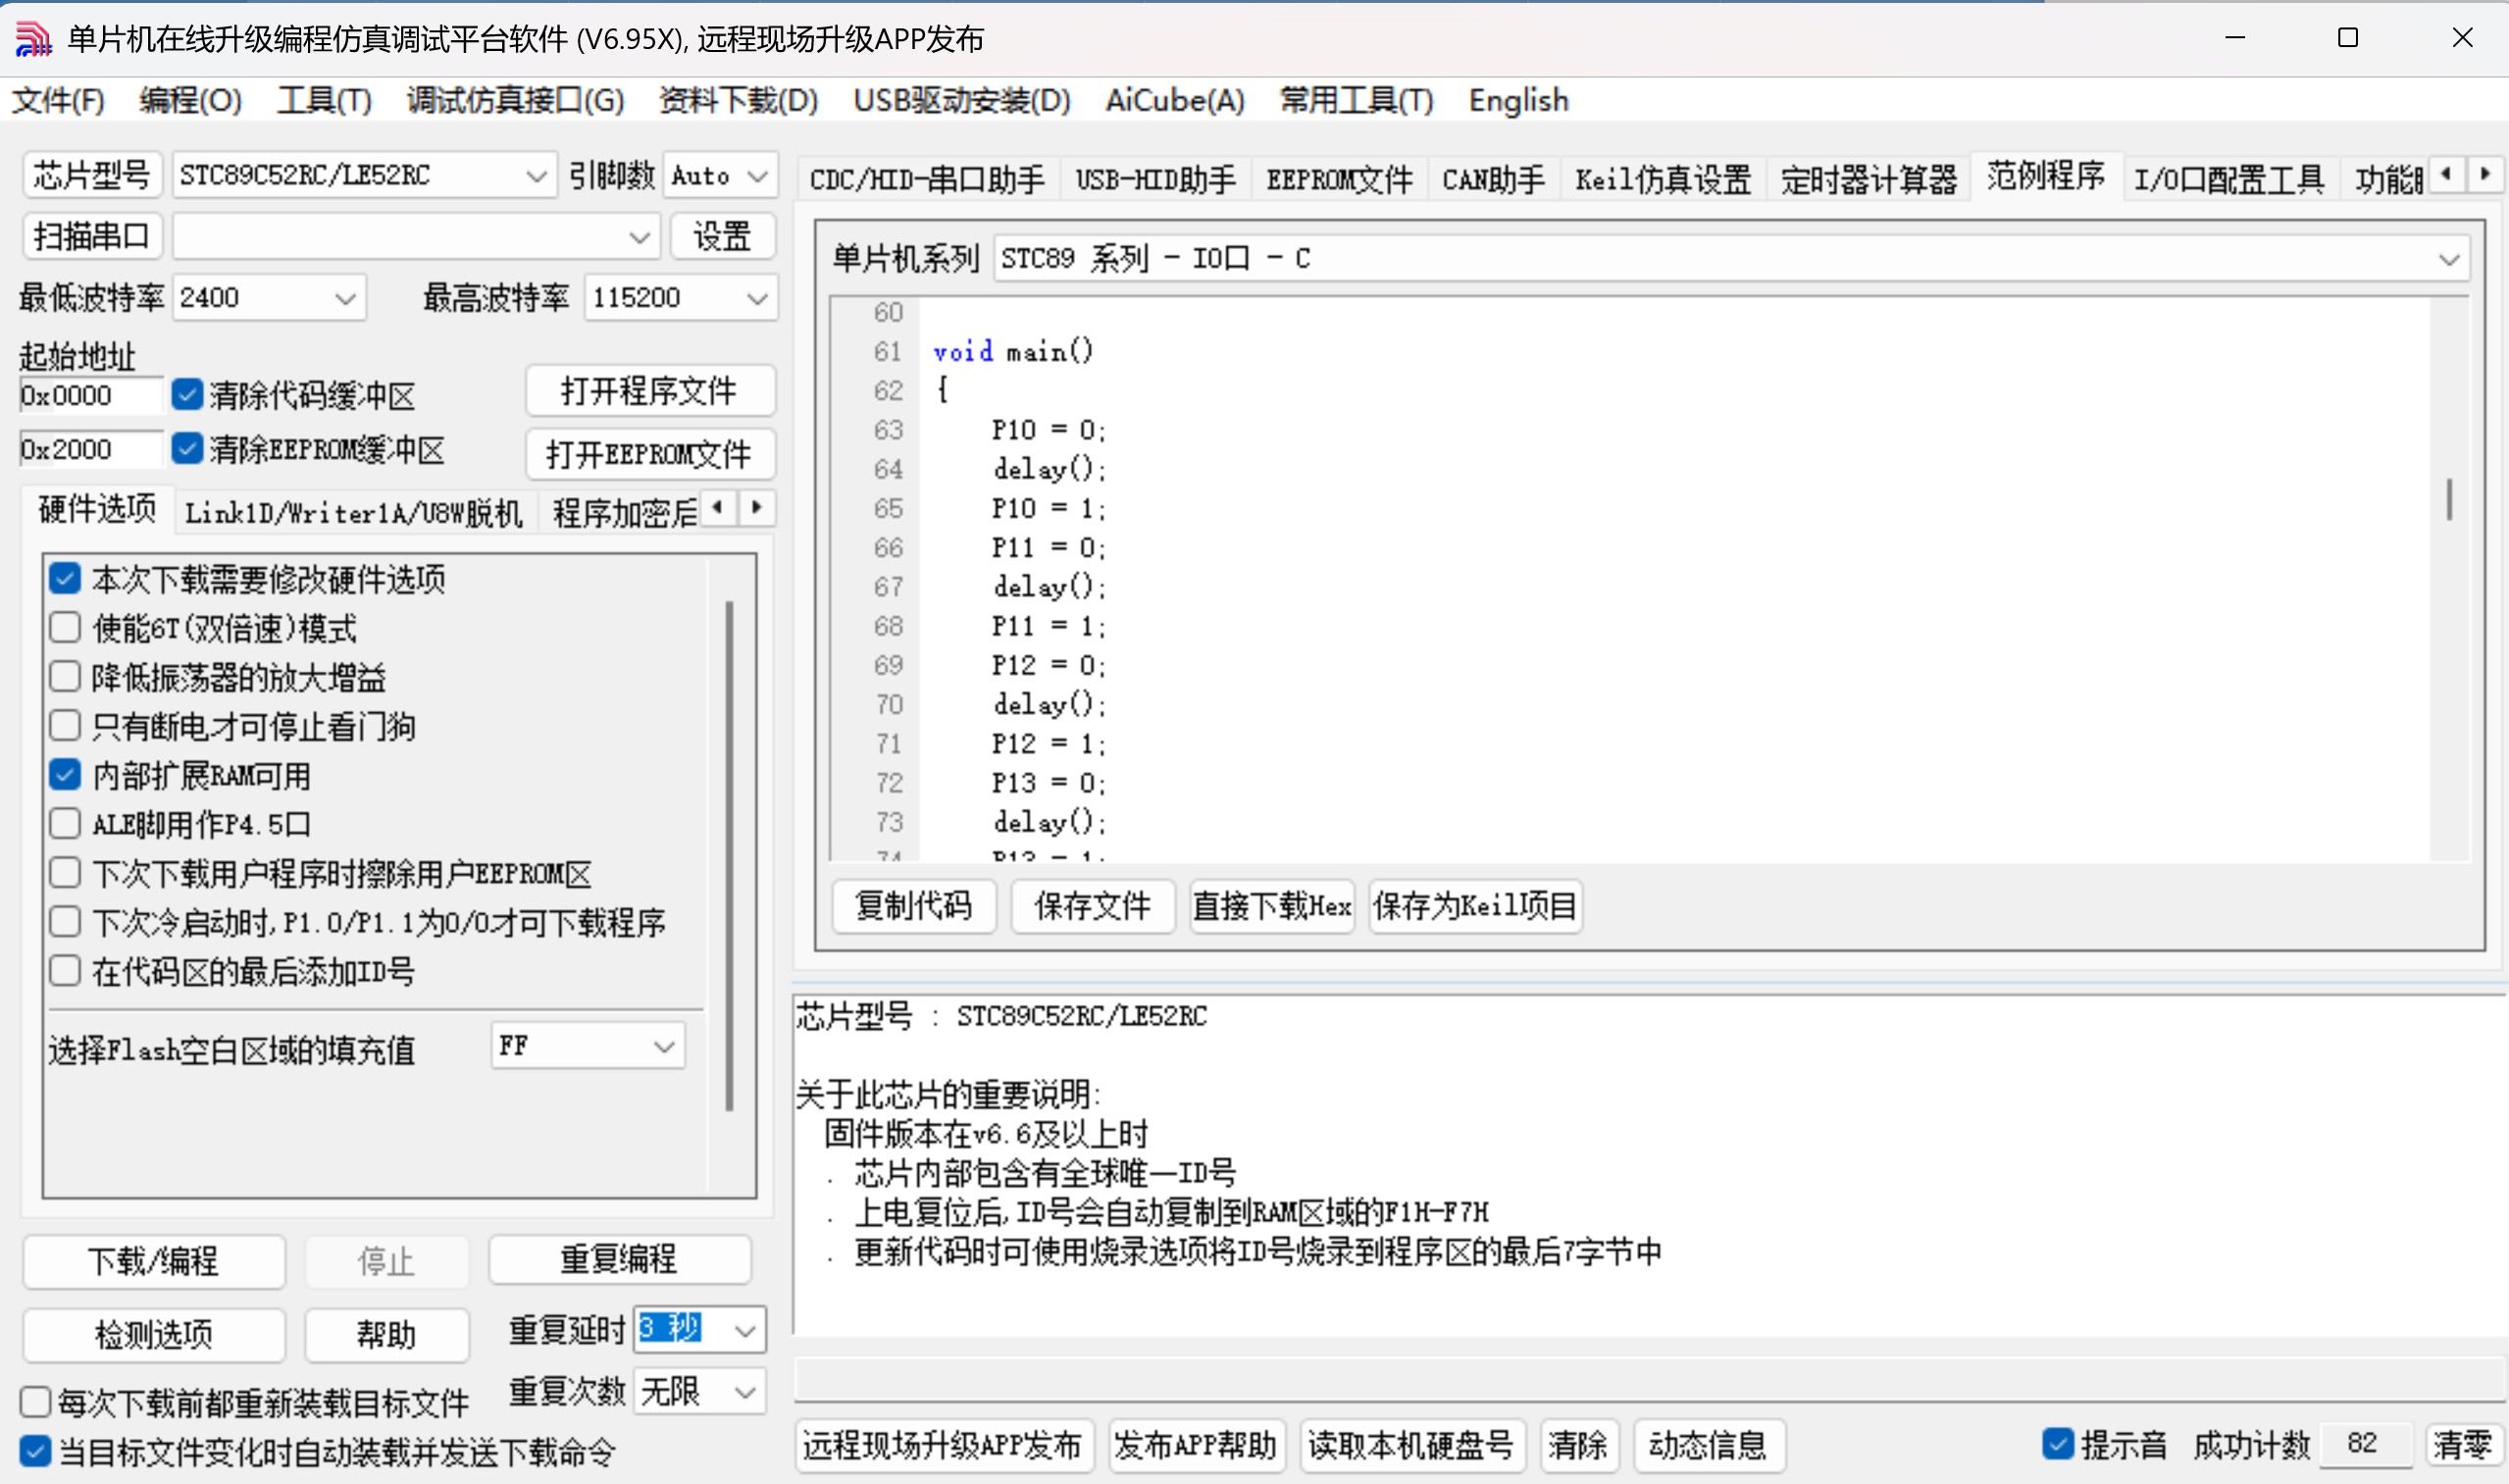Click 扫描串口 button

[x=91, y=236]
